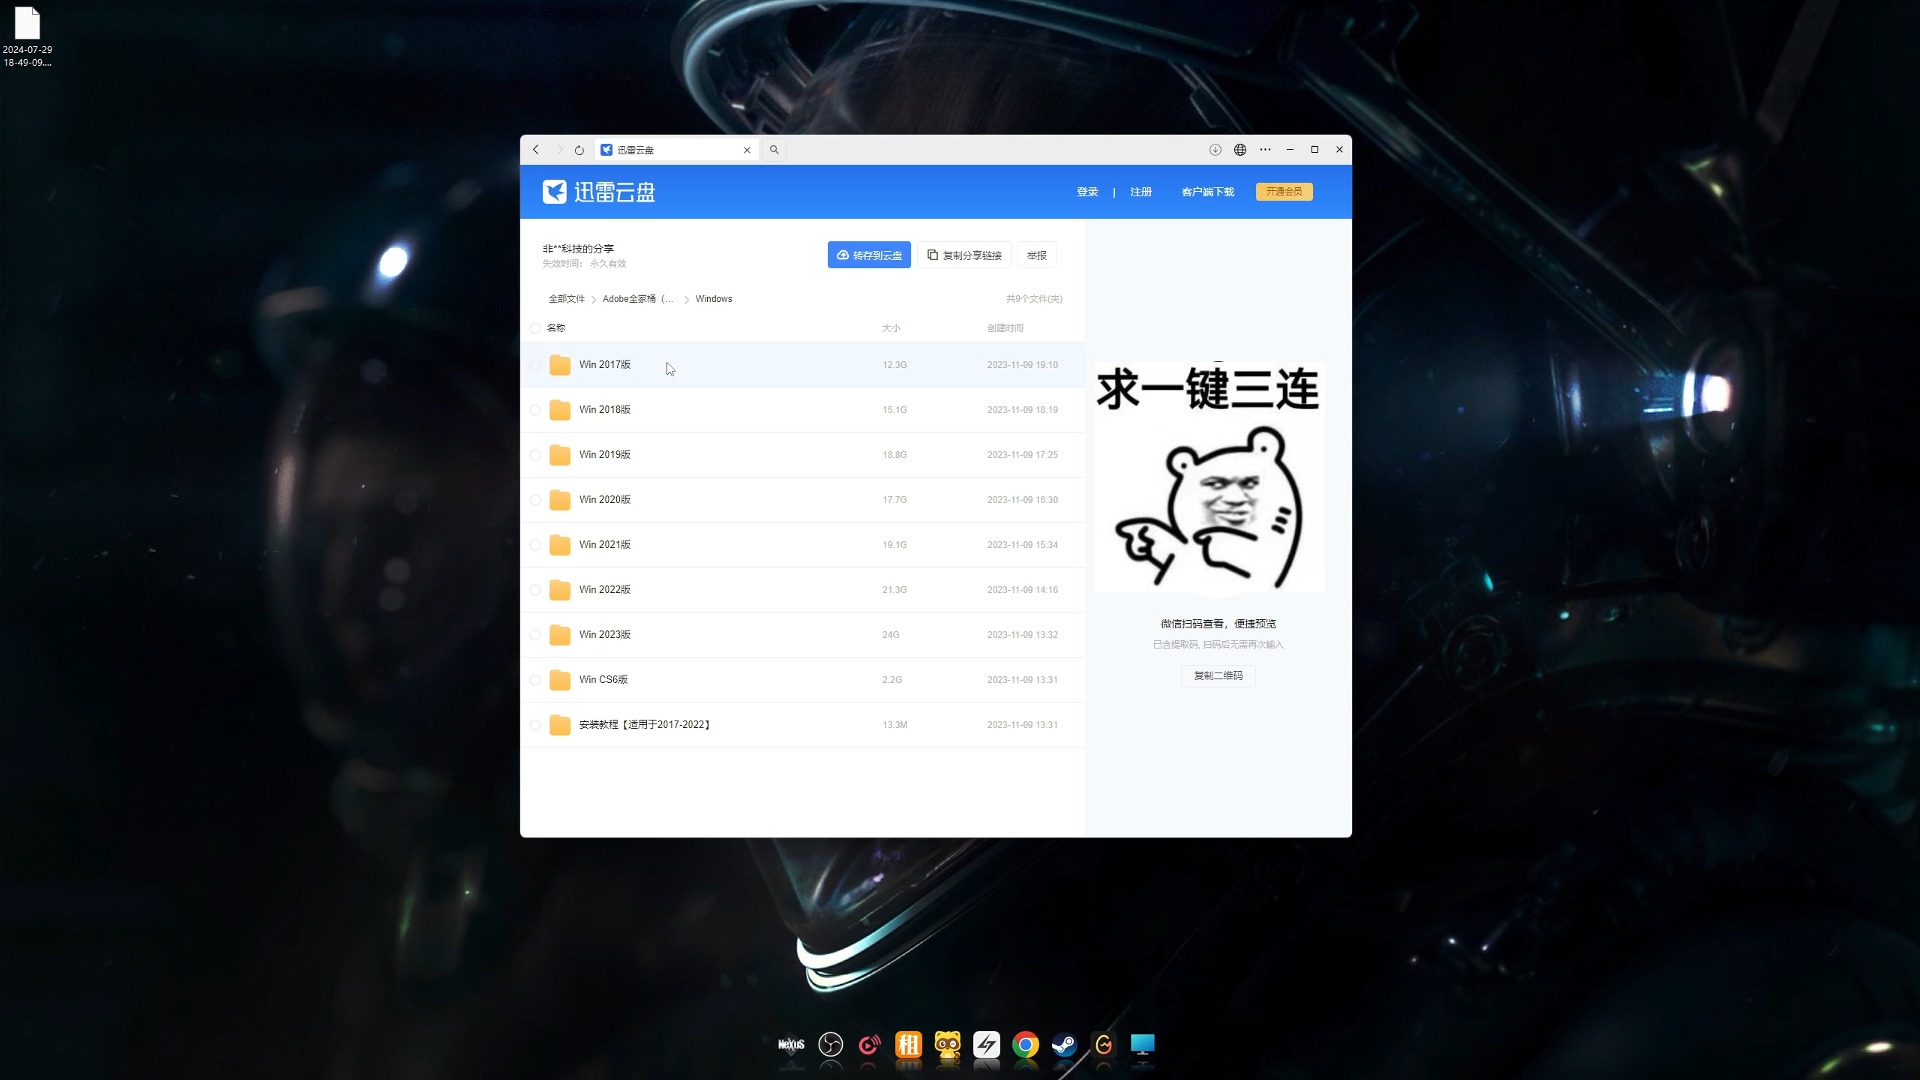Open OBS Studio from the dock

[x=830, y=1045]
